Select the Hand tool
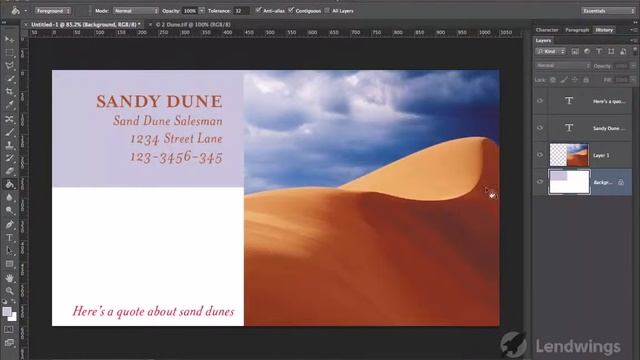Screen dimensions: 640x360 point(9,278)
